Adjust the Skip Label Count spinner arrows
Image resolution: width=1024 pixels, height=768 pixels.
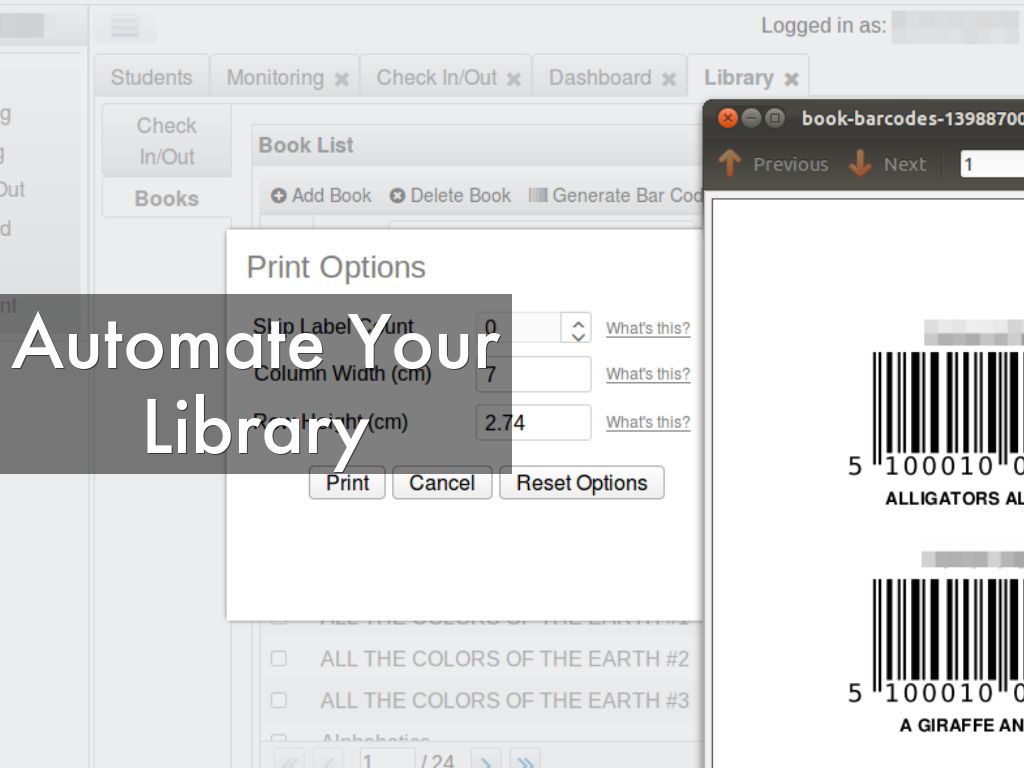point(578,328)
